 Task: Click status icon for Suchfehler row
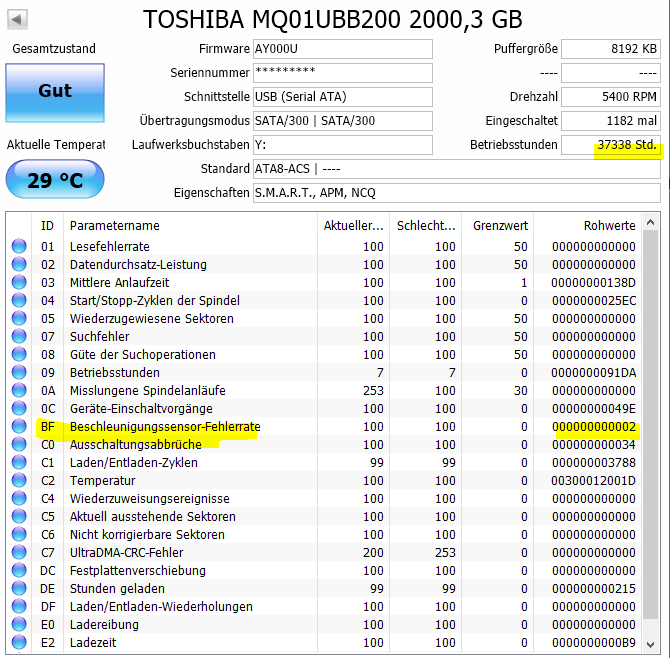tap(19, 336)
